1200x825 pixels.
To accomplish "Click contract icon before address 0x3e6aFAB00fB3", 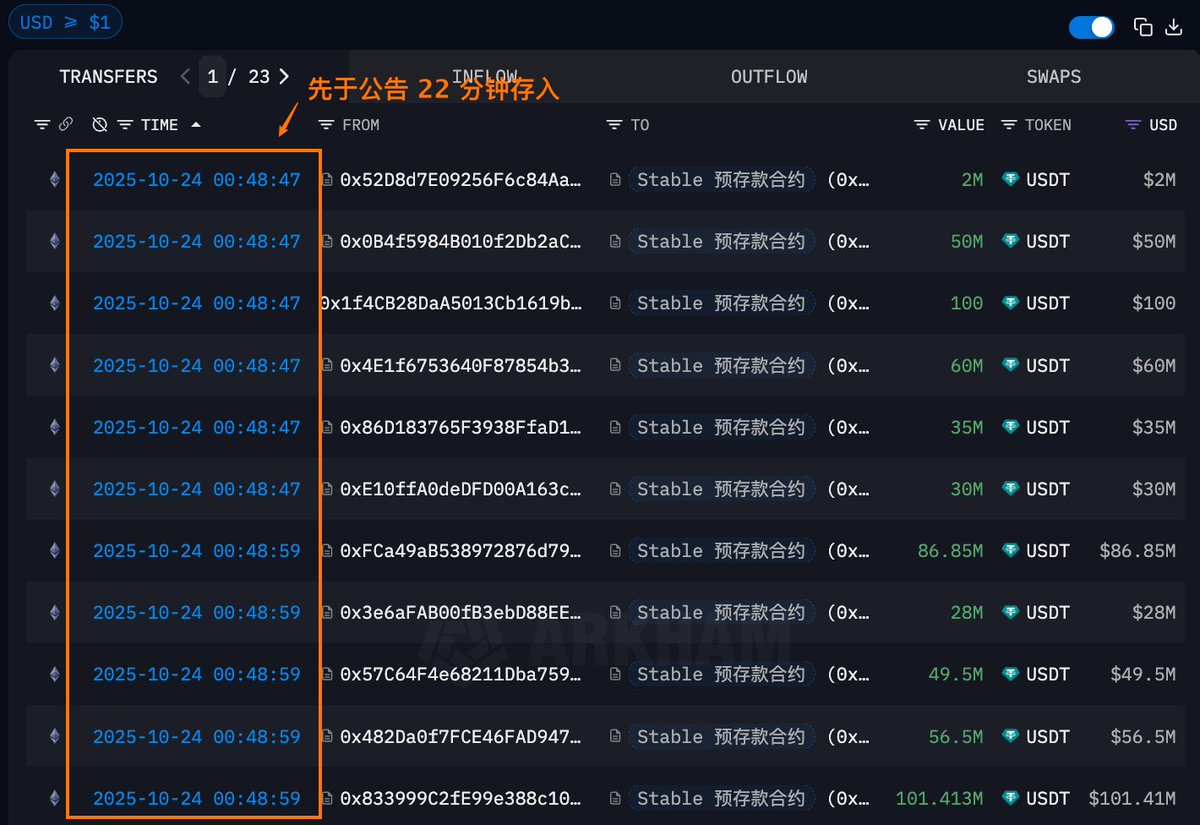I will pyautogui.click(x=327, y=613).
